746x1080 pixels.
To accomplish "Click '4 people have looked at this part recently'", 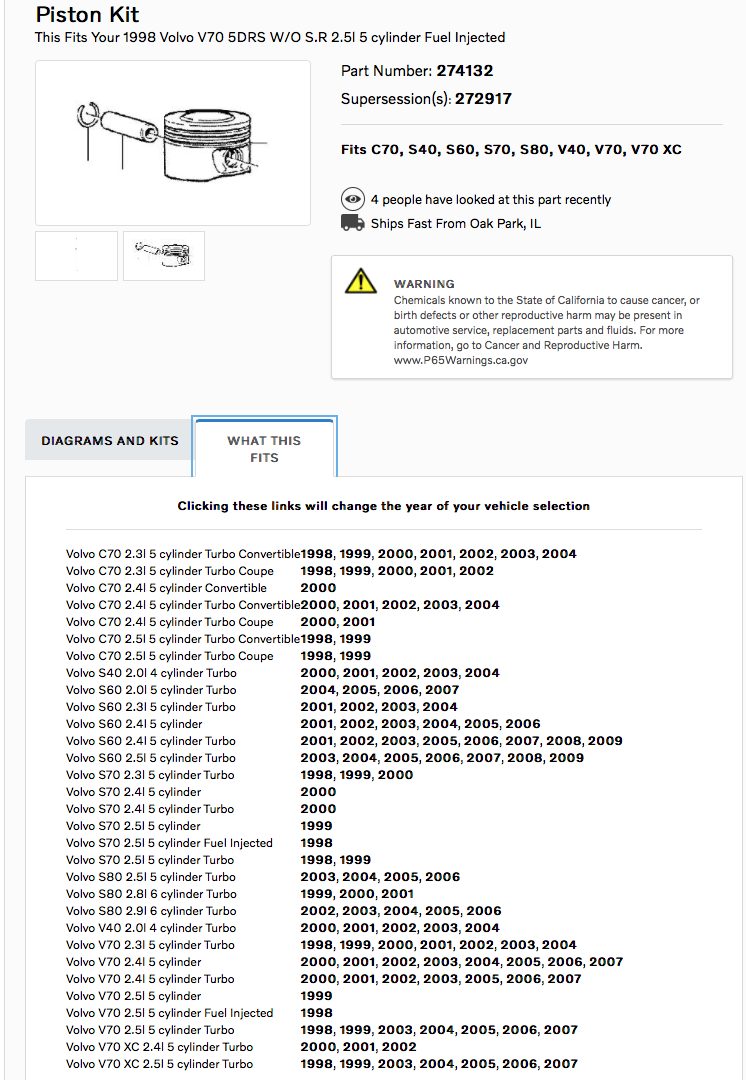I will [491, 200].
